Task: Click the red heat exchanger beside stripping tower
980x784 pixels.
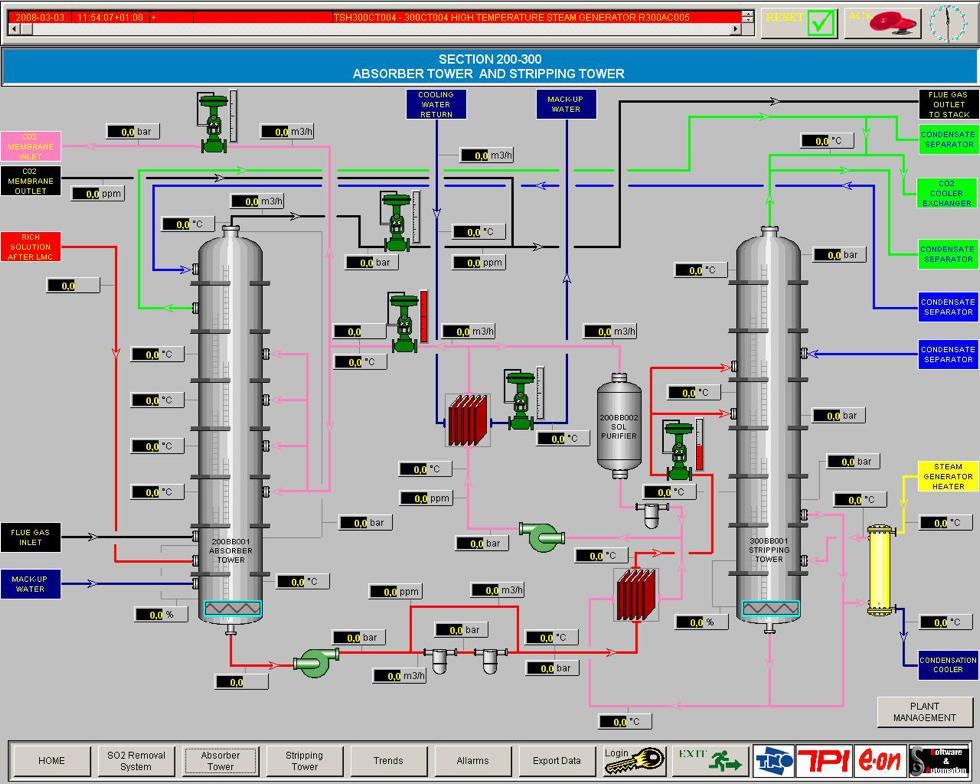Action: (x=636, y=596)
